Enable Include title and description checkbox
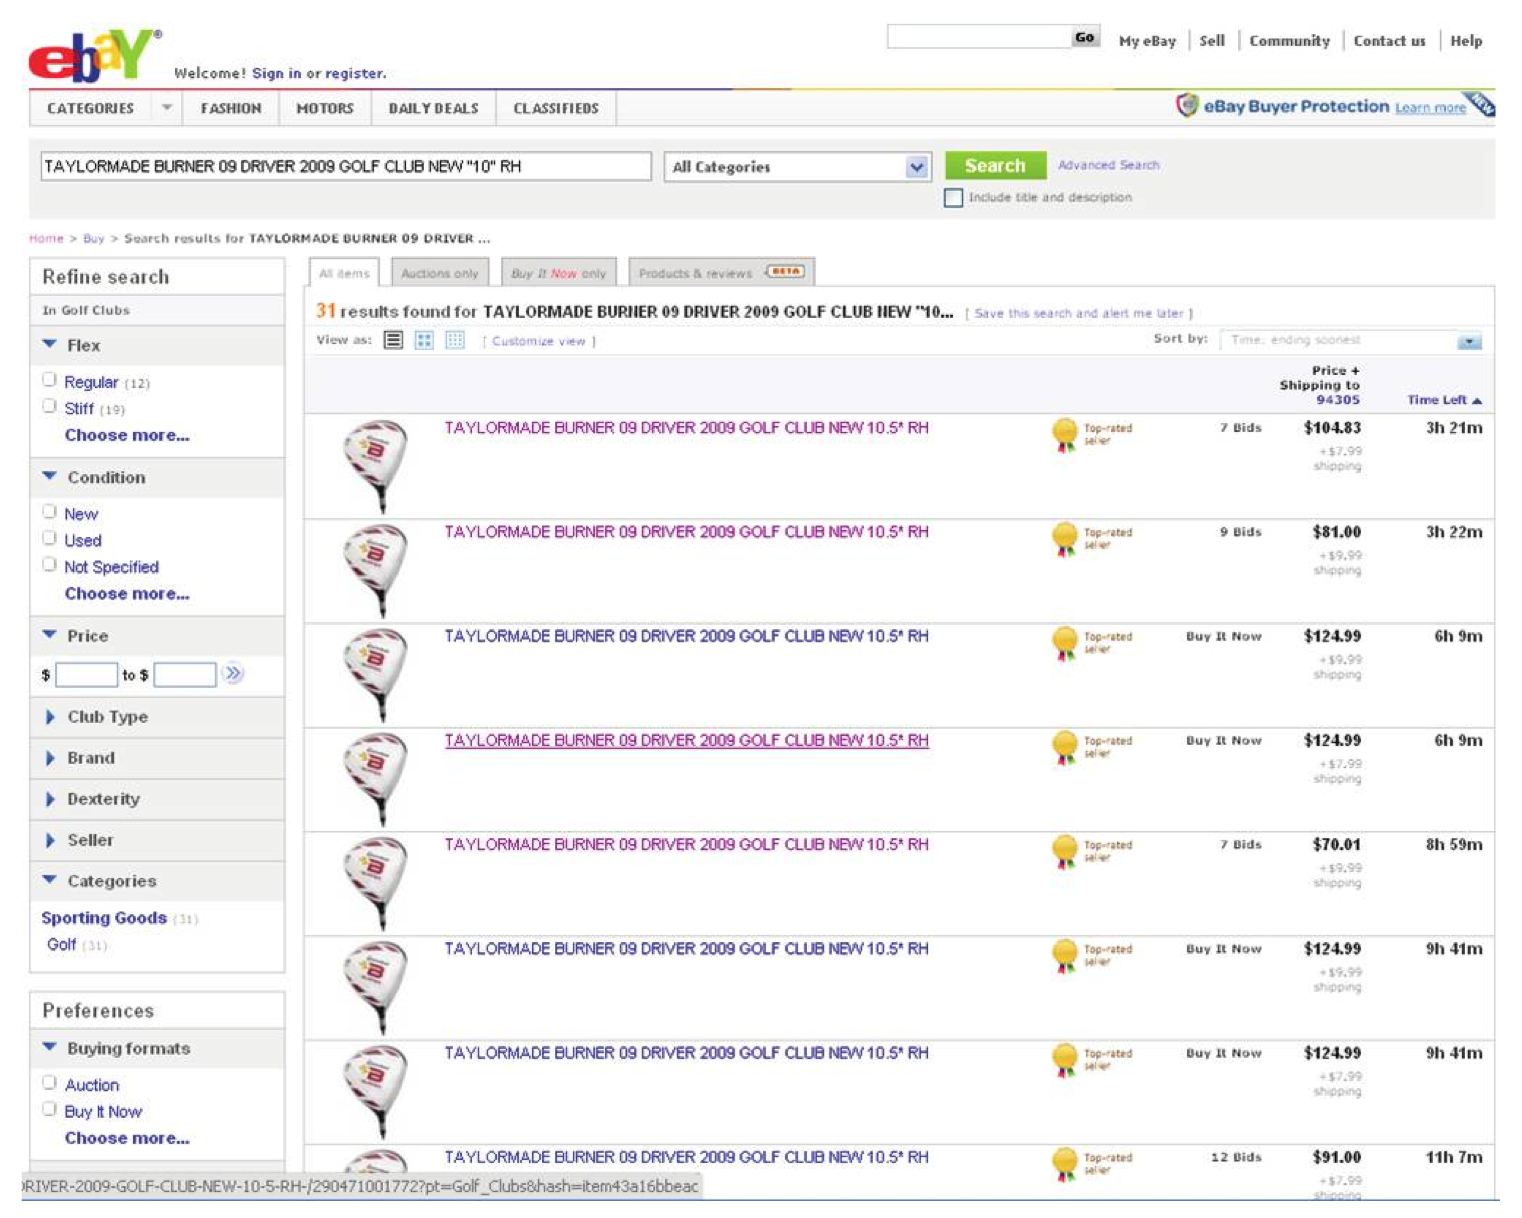Image resolution: width=1522 pixels, height=1218 pixels. (953, 198)
